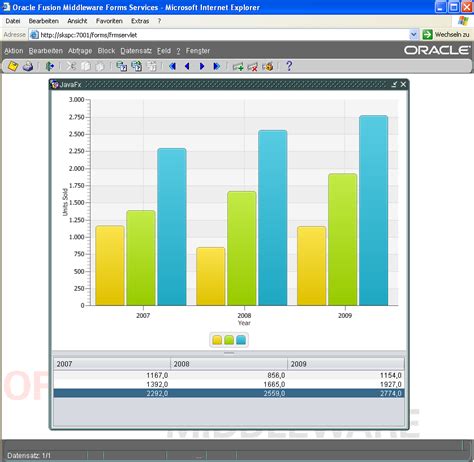Click the split pane divider handle

229,353
